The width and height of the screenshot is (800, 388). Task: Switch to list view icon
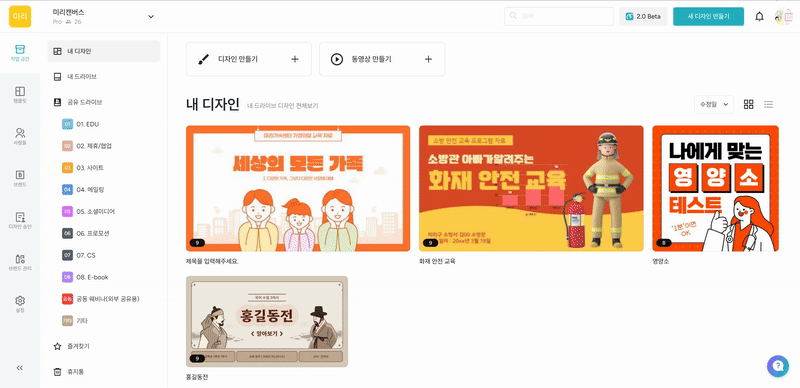coord(768,104)
